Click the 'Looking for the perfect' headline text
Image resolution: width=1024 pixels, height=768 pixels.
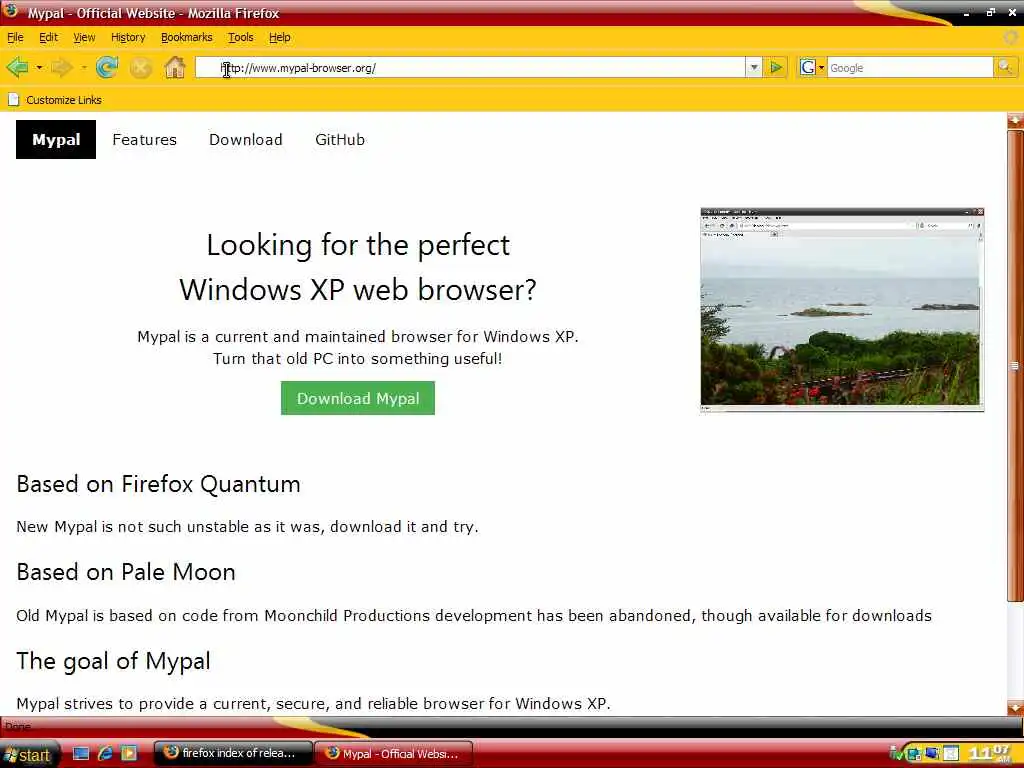pos(358,246)
